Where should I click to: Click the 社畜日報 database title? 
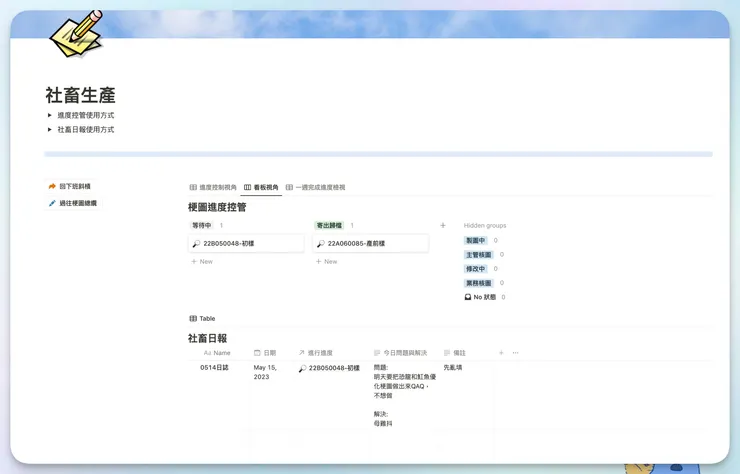(x=208, y=339)
